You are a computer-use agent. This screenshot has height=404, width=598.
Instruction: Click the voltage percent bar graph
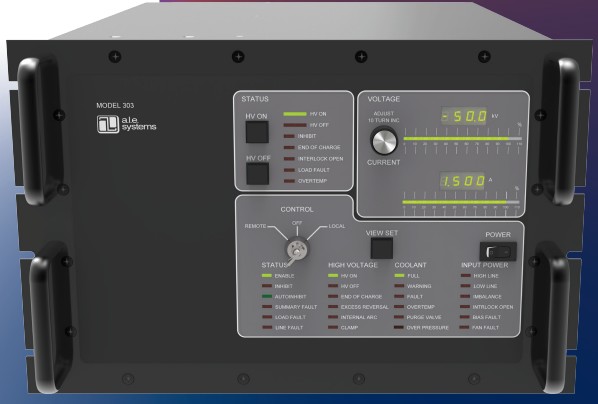tap(463, 139)
